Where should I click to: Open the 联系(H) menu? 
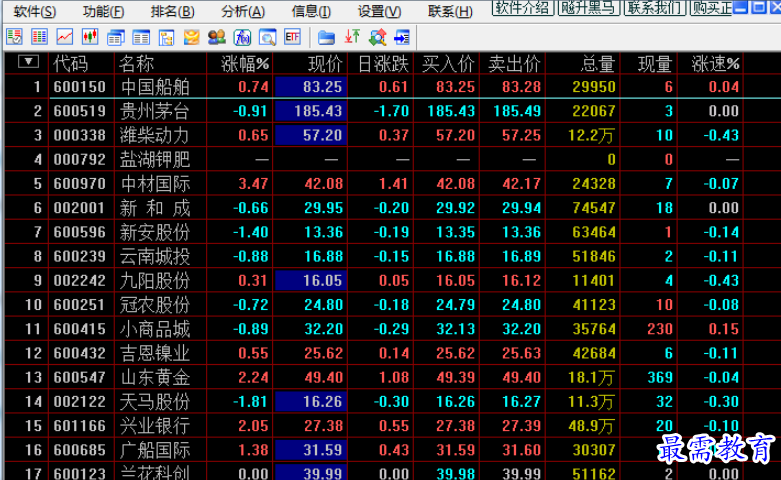coord(450,11)
